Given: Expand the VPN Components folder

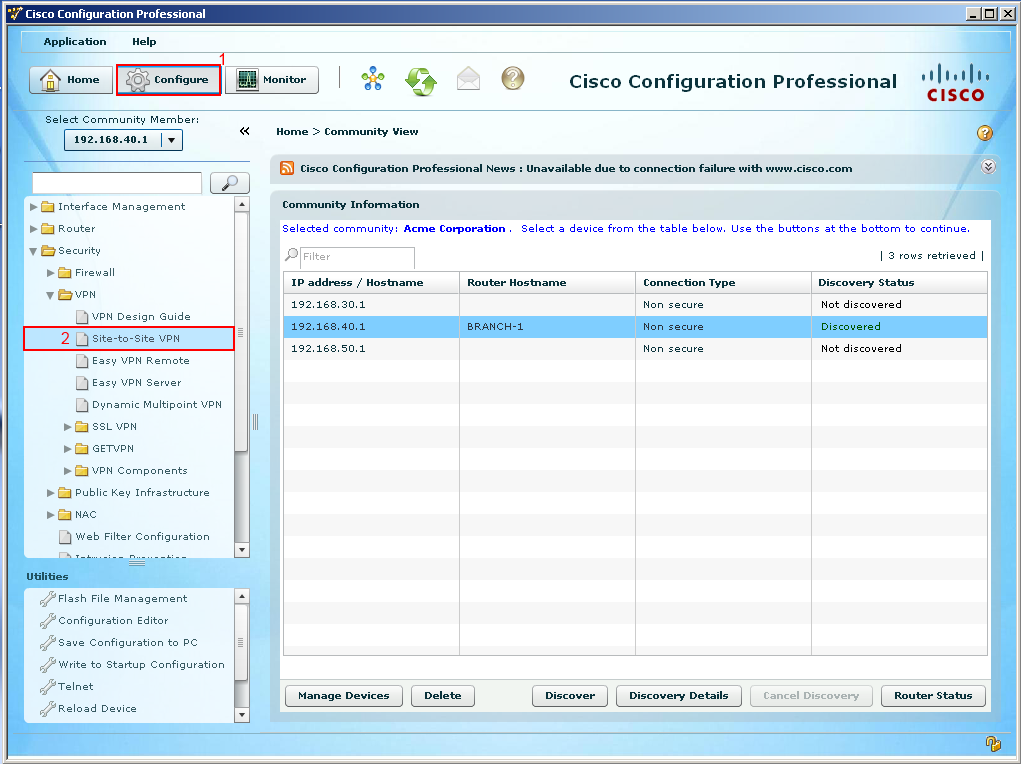Looking at the screenshot, I should pos(68,471).
